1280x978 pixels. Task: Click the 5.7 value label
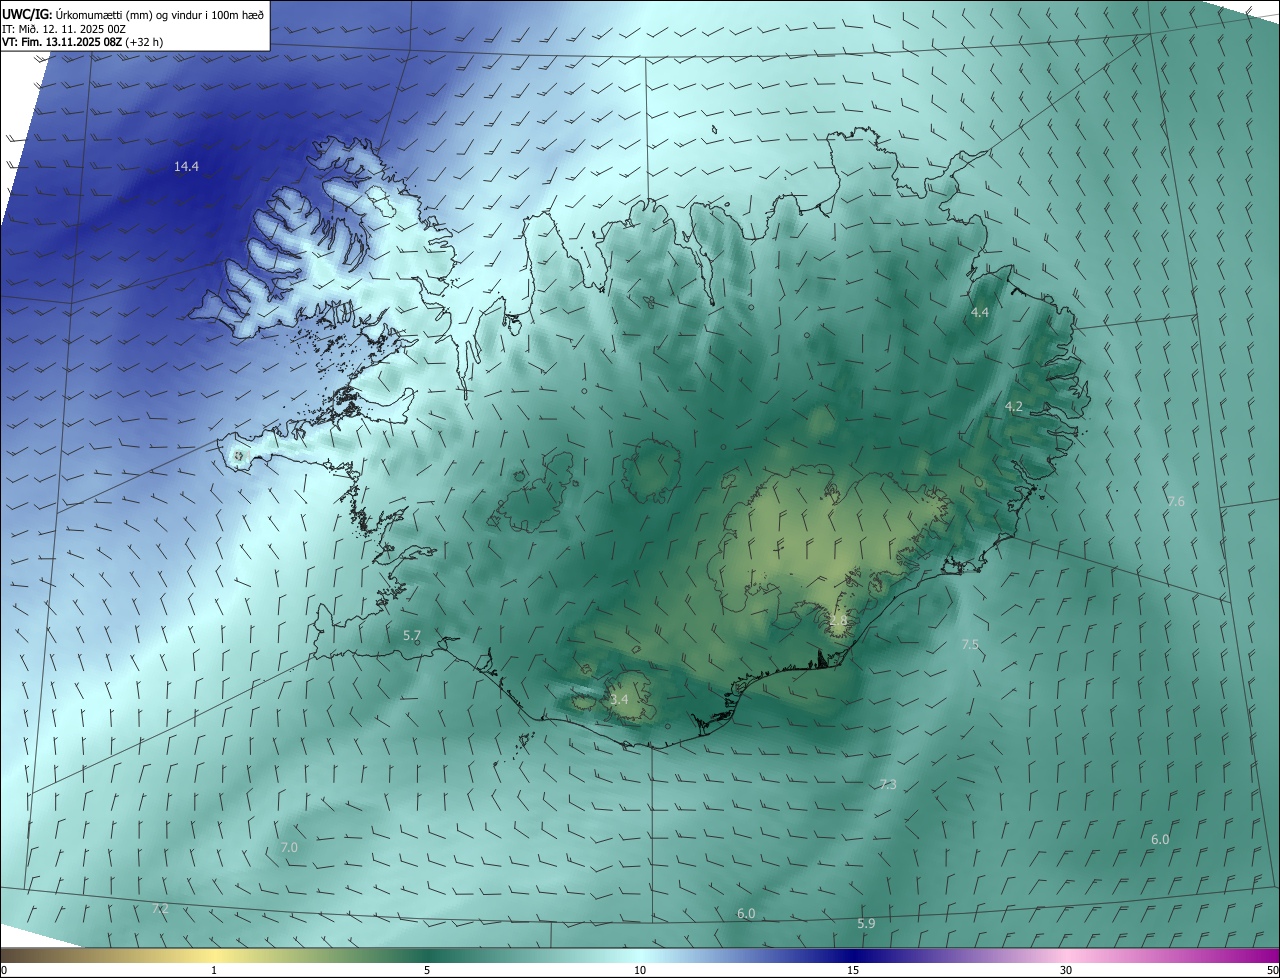pyautogui.click(x=412, y=636)
